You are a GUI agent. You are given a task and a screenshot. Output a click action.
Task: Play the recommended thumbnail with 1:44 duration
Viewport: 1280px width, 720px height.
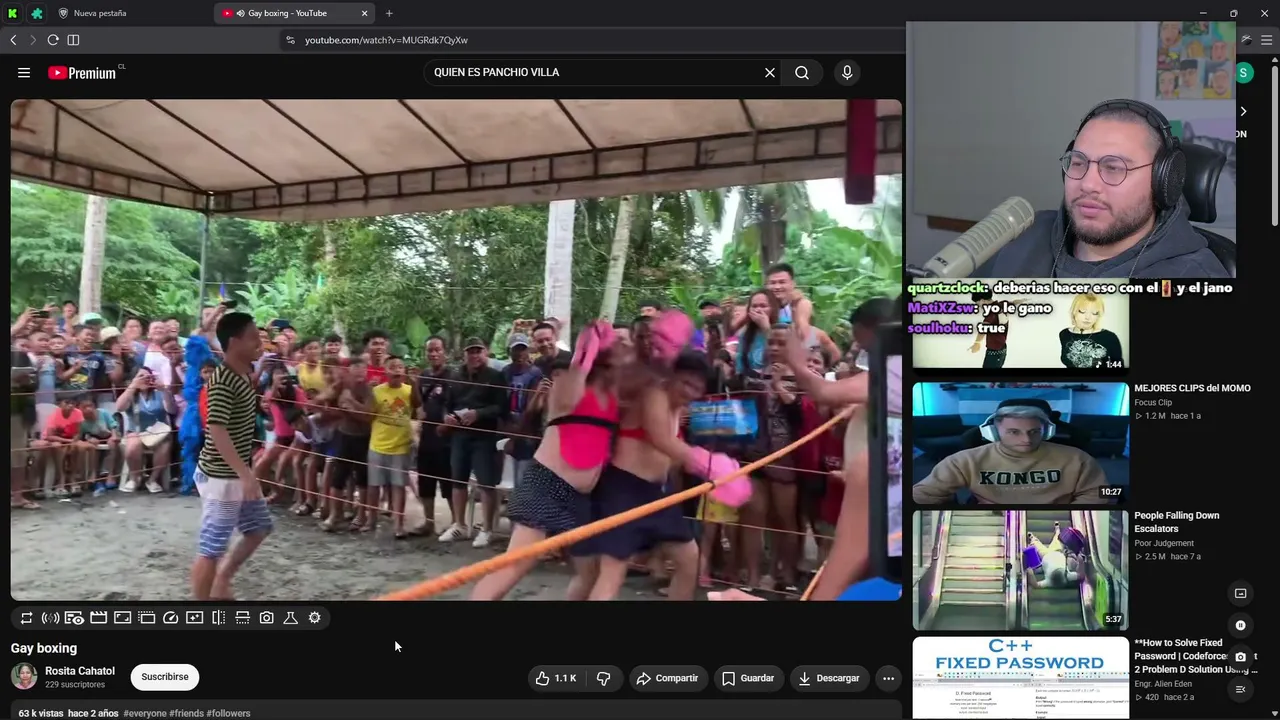tap(1020, 325)
